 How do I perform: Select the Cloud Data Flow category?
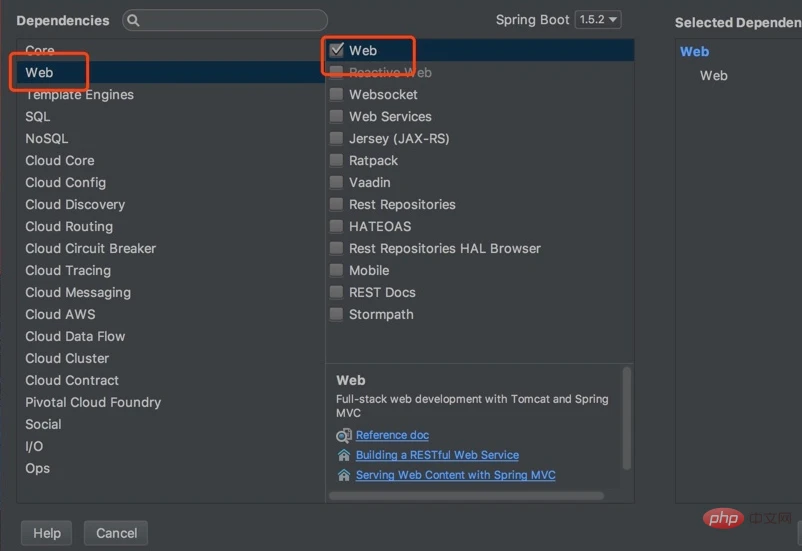[x=170, y=337]
